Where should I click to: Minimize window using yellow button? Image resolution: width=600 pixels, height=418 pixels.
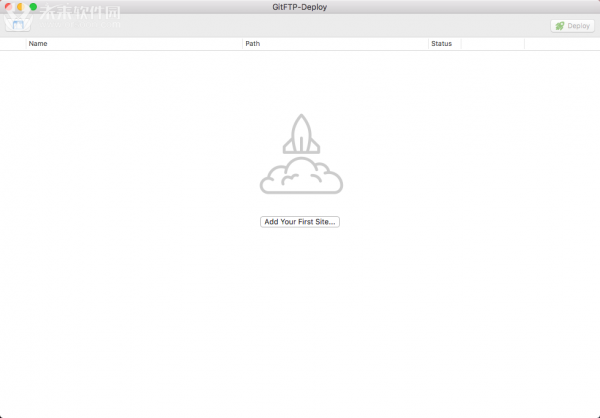[21, 7]
